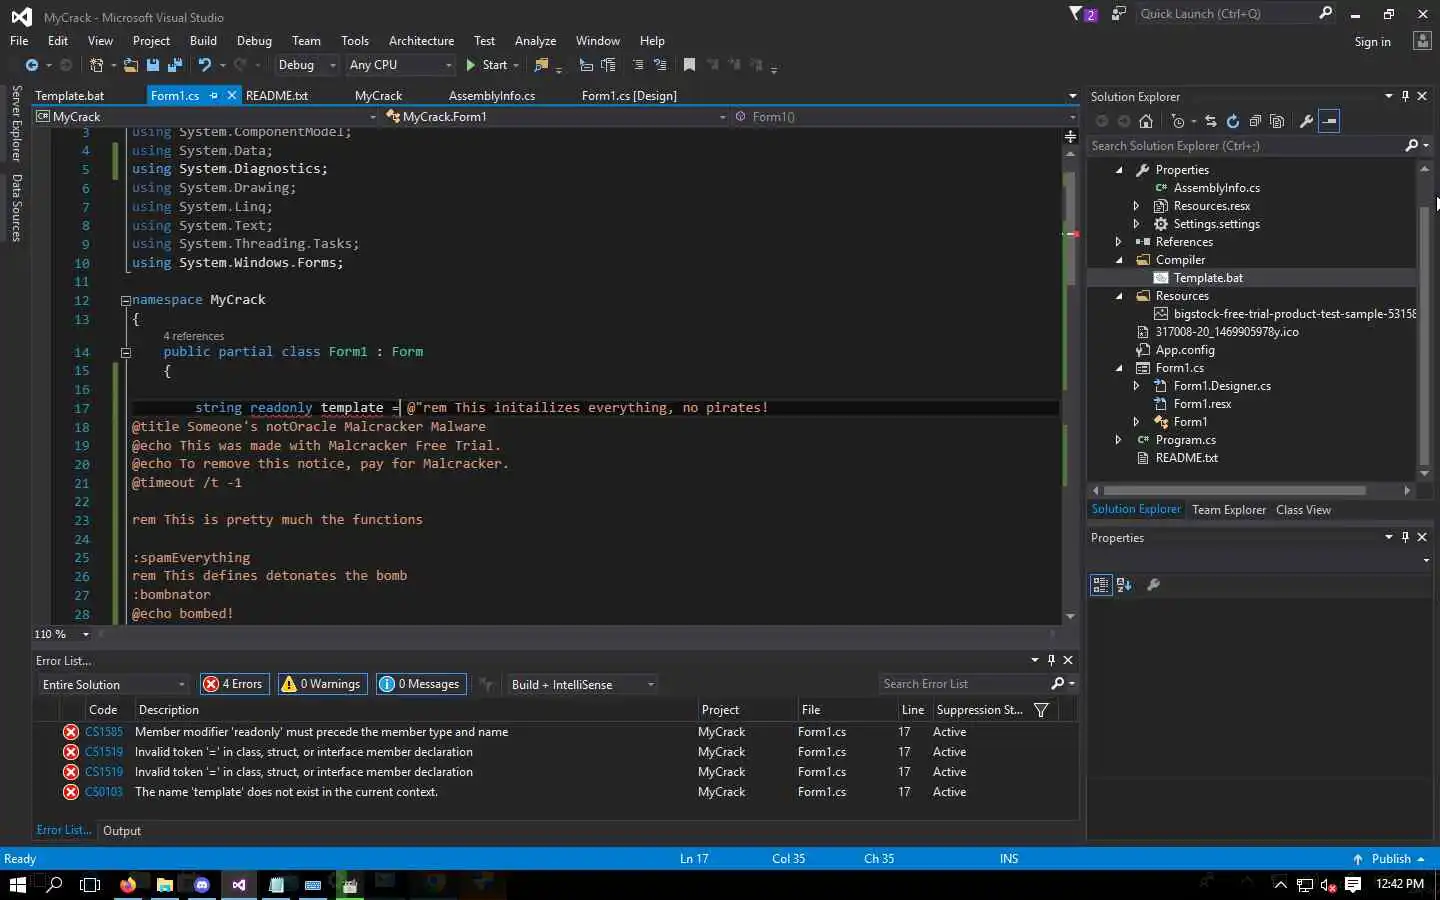
Task: Expand the References node
Action: coord(1119,242)
